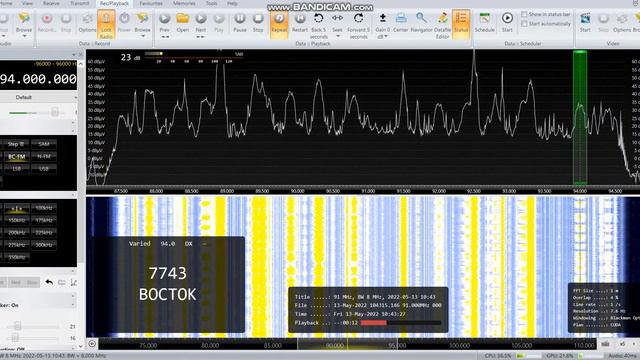This screenshot has width=640, height=360.
Task: Stop the playback in Data Playback group
Action: tap(258, 22)
